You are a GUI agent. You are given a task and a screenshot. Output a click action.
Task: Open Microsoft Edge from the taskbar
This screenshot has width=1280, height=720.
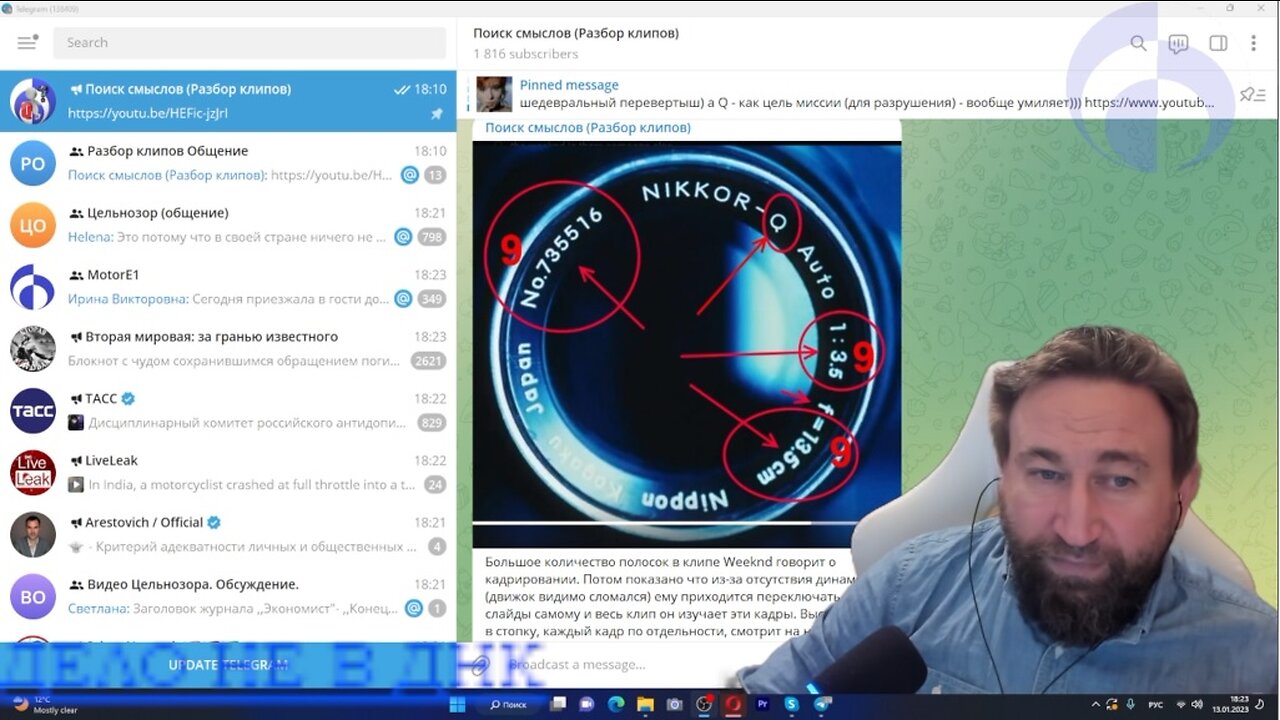pos(616,704)
